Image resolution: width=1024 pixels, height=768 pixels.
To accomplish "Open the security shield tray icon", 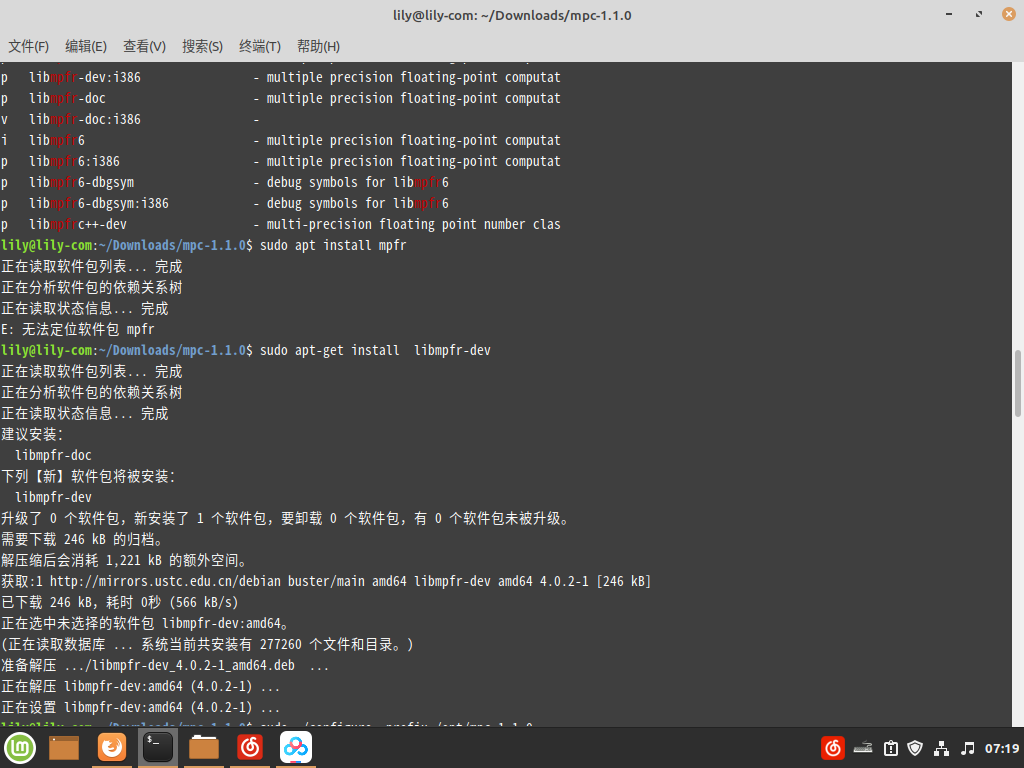I will (x=915, y=747).
